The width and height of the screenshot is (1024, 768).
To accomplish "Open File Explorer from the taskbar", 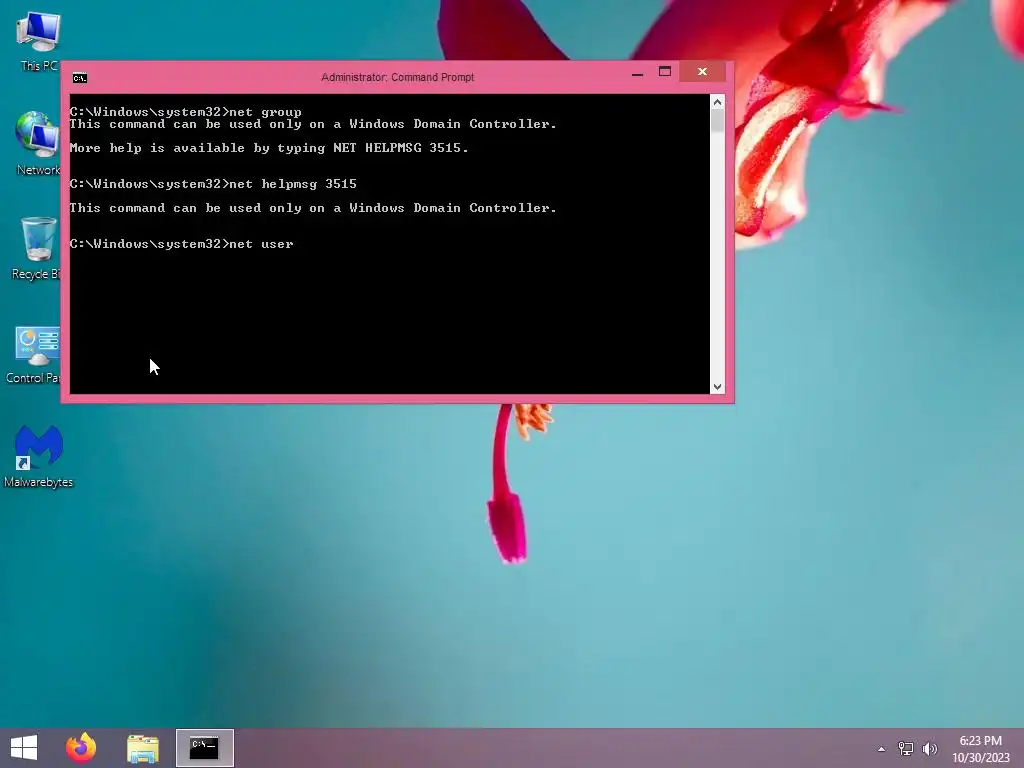I will pos(143,748).
